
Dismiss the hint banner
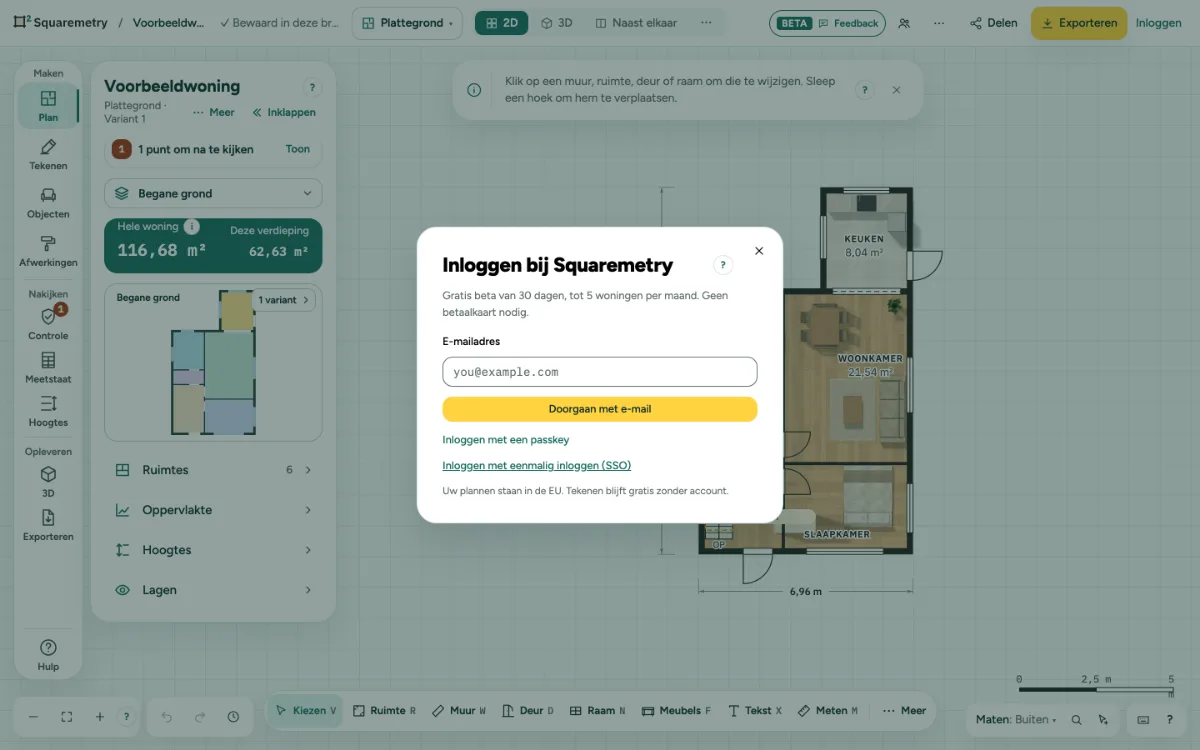click(x=896, y=90)
